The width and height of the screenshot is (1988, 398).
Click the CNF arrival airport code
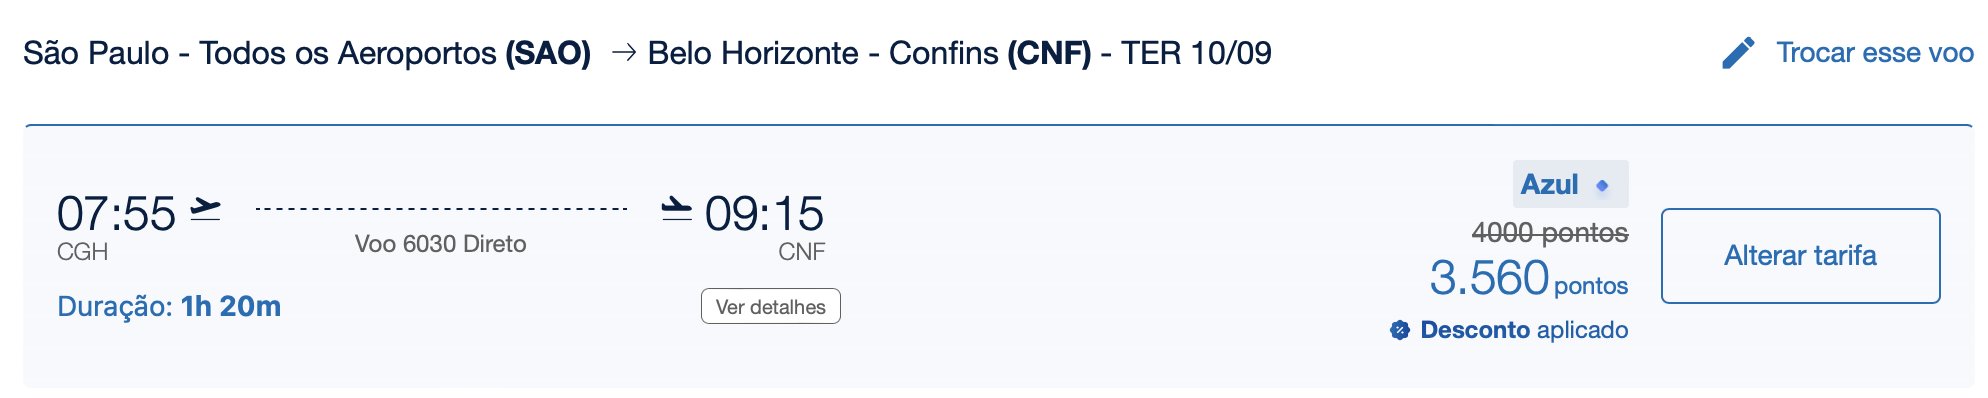[801, 252]
